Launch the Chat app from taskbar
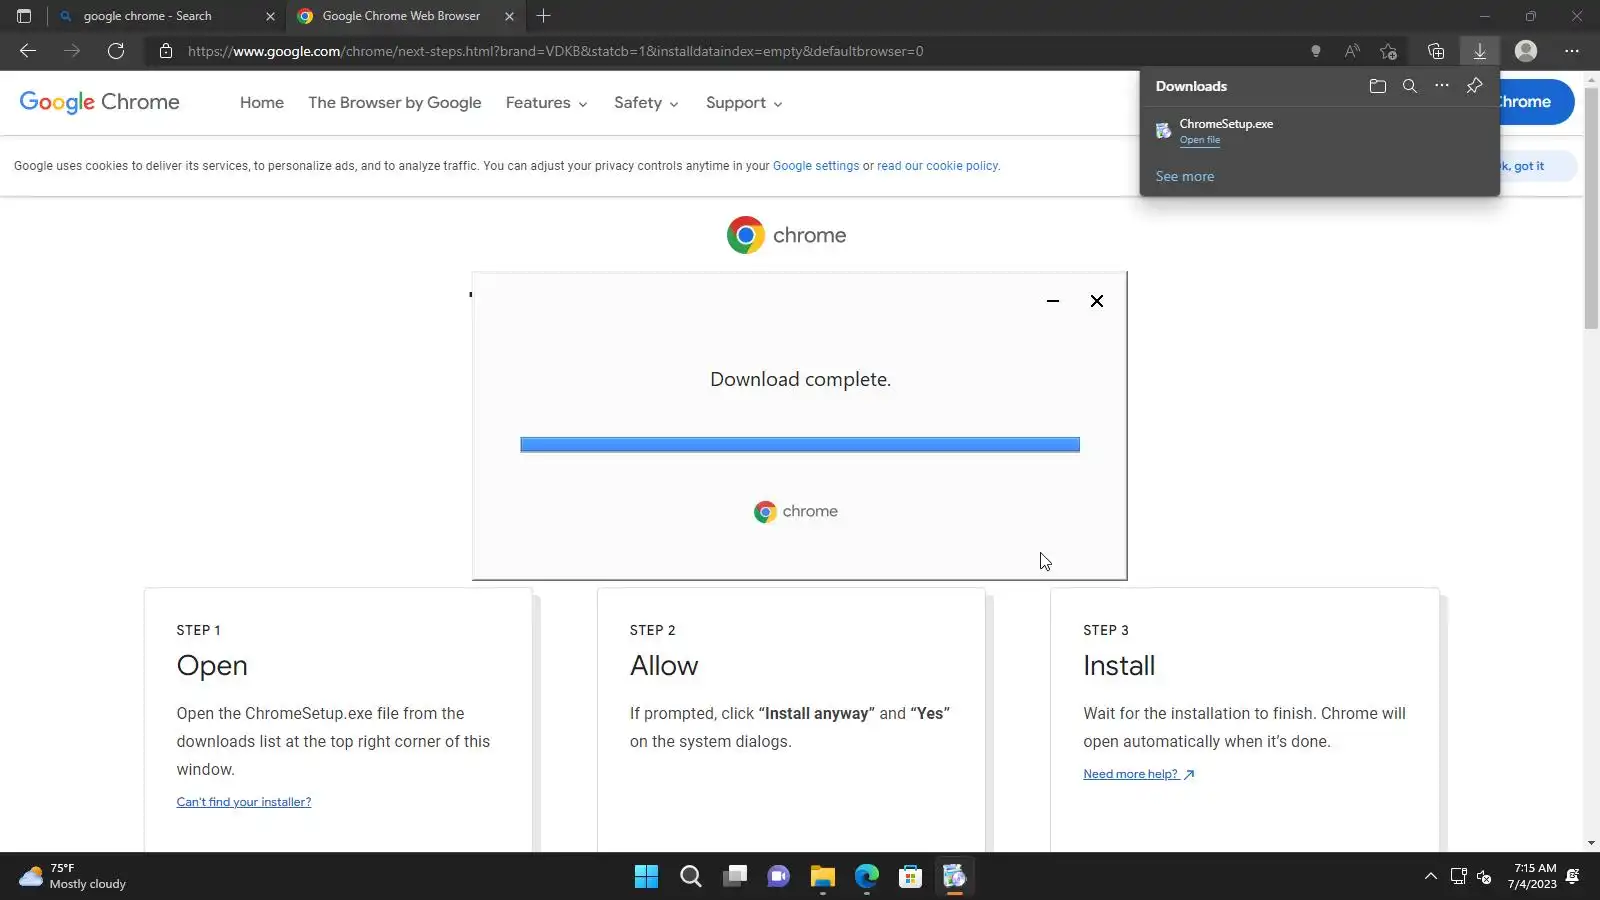 779,877
